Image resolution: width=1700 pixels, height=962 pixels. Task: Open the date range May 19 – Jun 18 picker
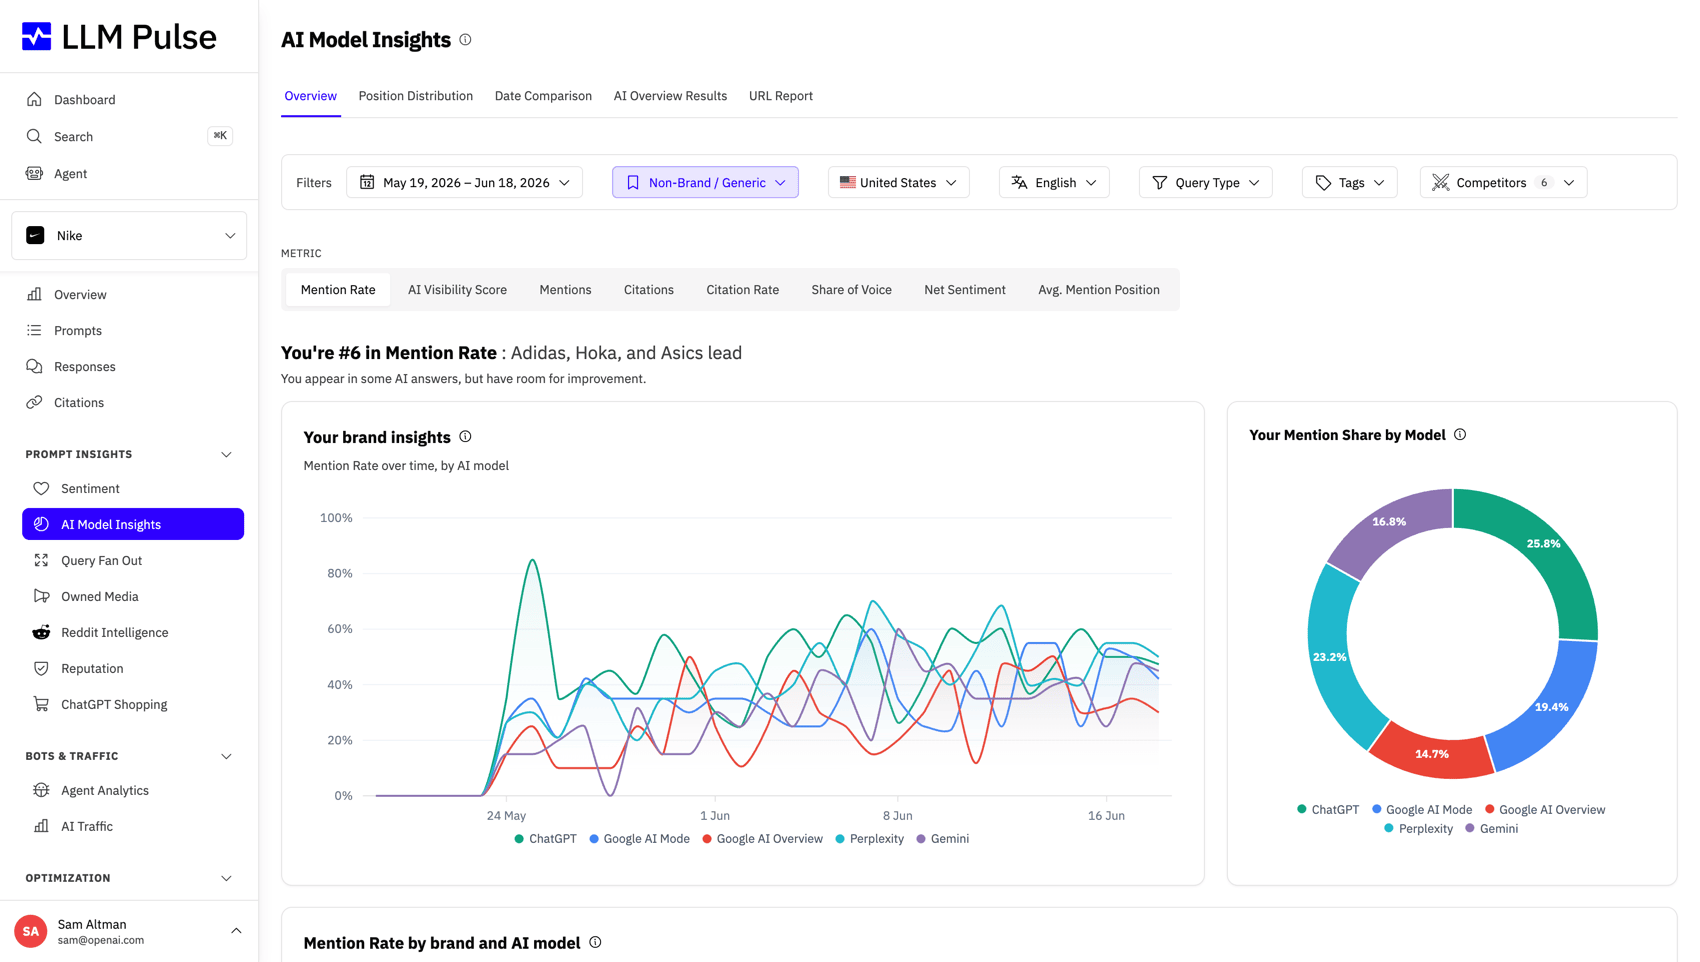[465, 182]
